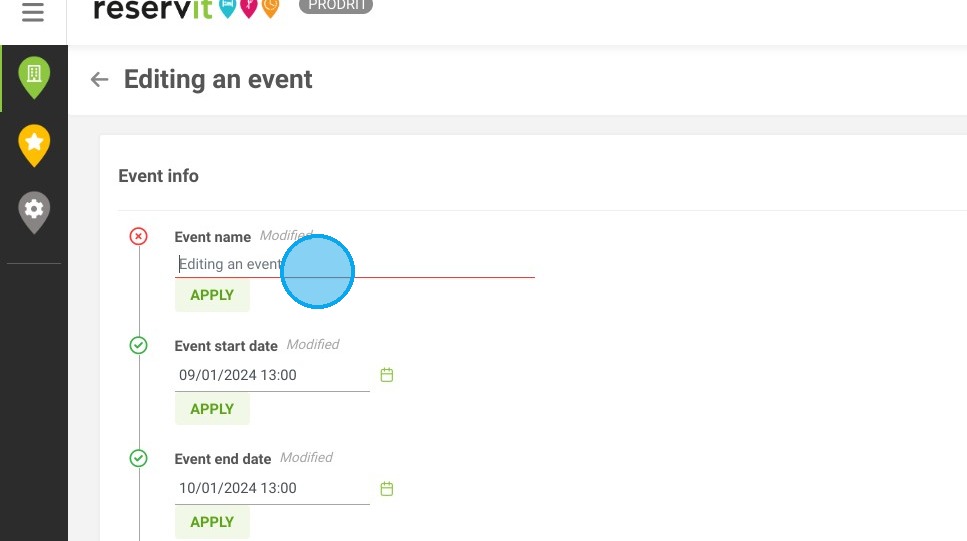967x541 pixels.
Task: Open the gray gear settings pin
Action: [x=34, y=213]
